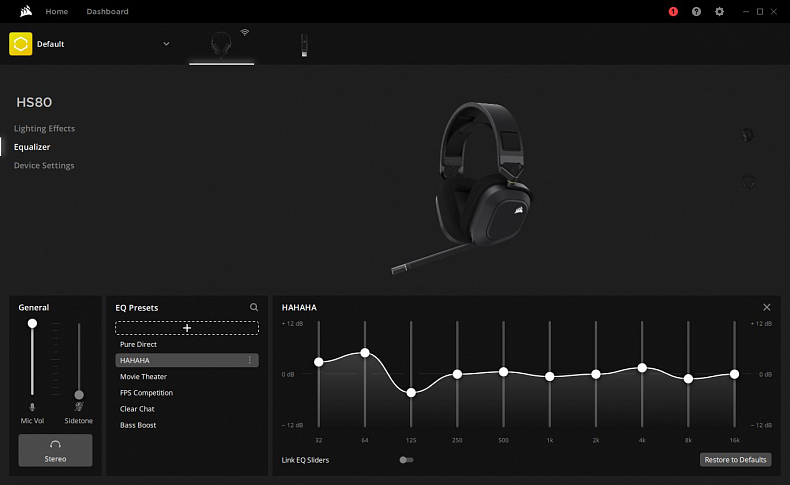Click Restore to Defaults button
Viewport: 790px width, 485px height.
coord(735,460)
